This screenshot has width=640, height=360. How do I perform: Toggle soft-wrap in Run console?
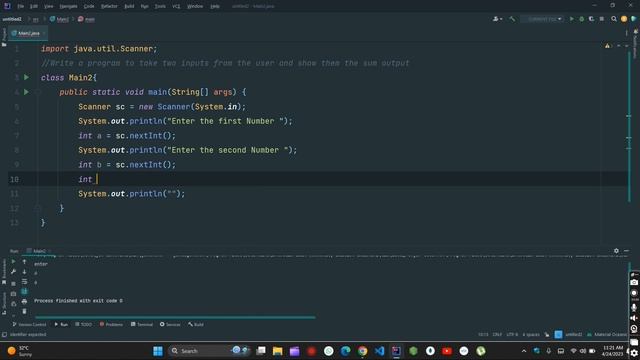(x=24, y=282)
